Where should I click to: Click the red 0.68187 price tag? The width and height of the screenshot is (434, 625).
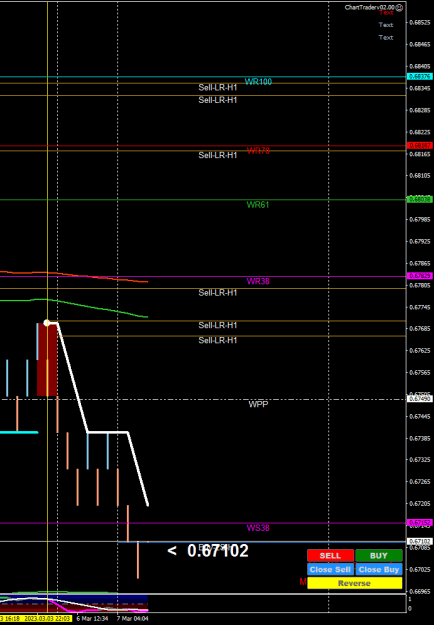[x=419, y=145]
